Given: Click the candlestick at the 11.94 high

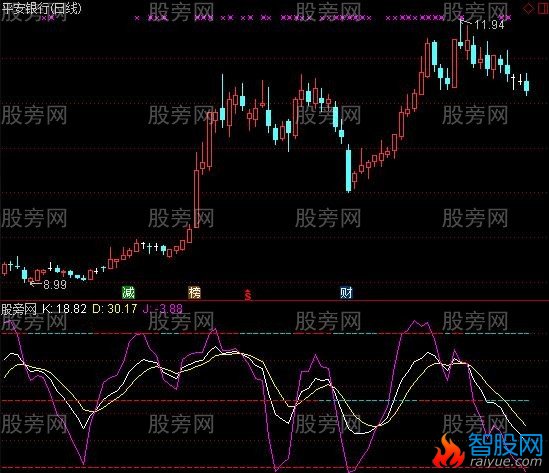Looking at the screenshot, I should point(460,34).
